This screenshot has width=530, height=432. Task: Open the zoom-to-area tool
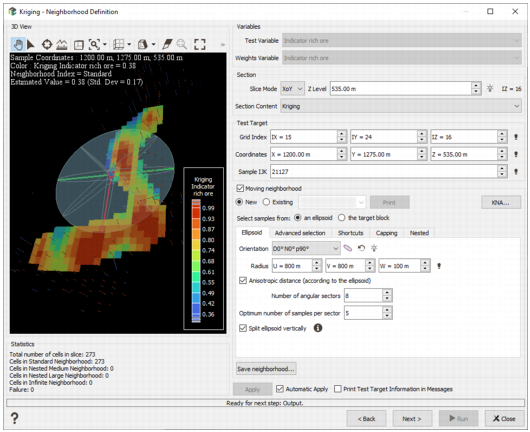point(94,44)
